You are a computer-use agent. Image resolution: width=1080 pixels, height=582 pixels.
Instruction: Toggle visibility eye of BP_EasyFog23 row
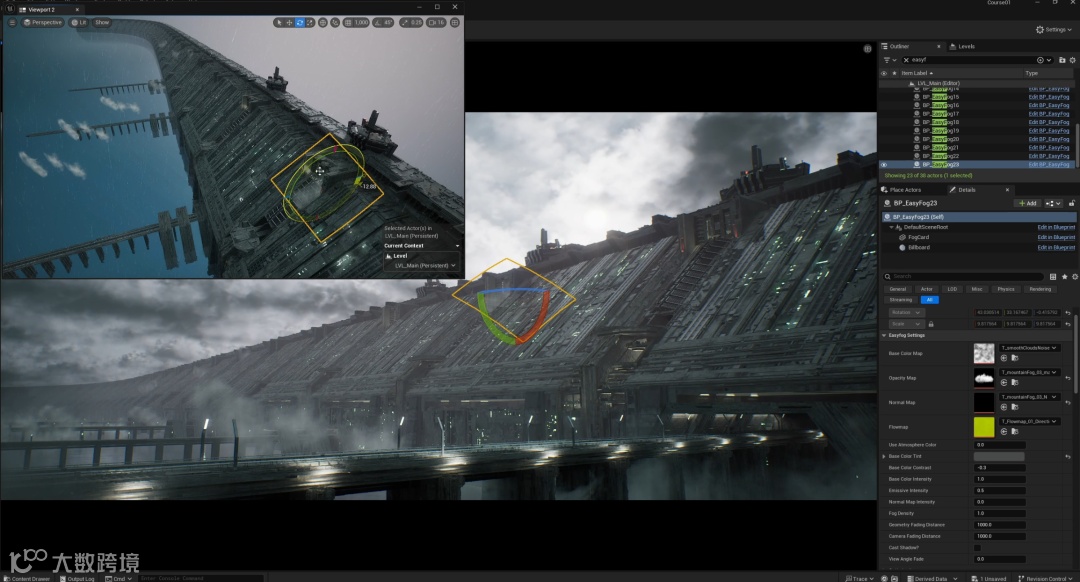coord(884,165)
